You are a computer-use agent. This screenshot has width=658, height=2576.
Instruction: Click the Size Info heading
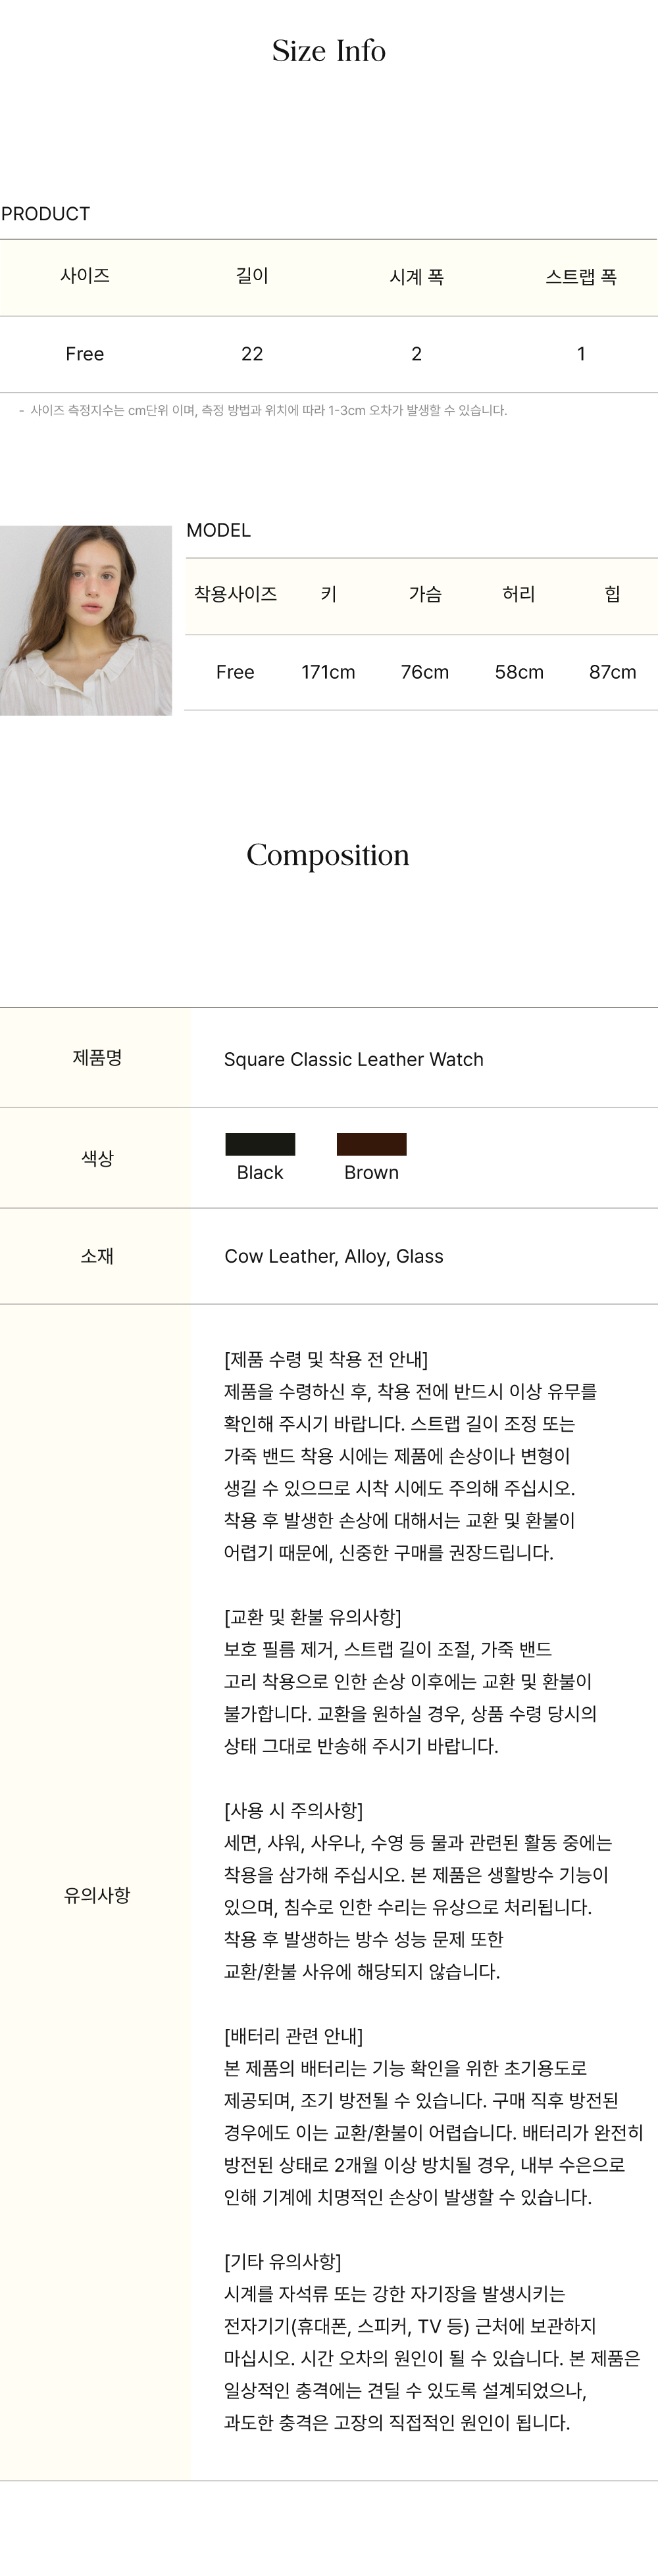329,51
